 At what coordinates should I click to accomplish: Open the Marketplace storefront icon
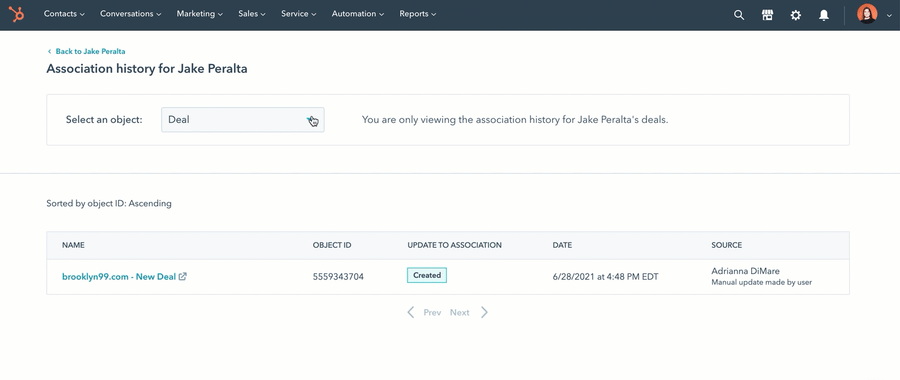click(767, 15)
